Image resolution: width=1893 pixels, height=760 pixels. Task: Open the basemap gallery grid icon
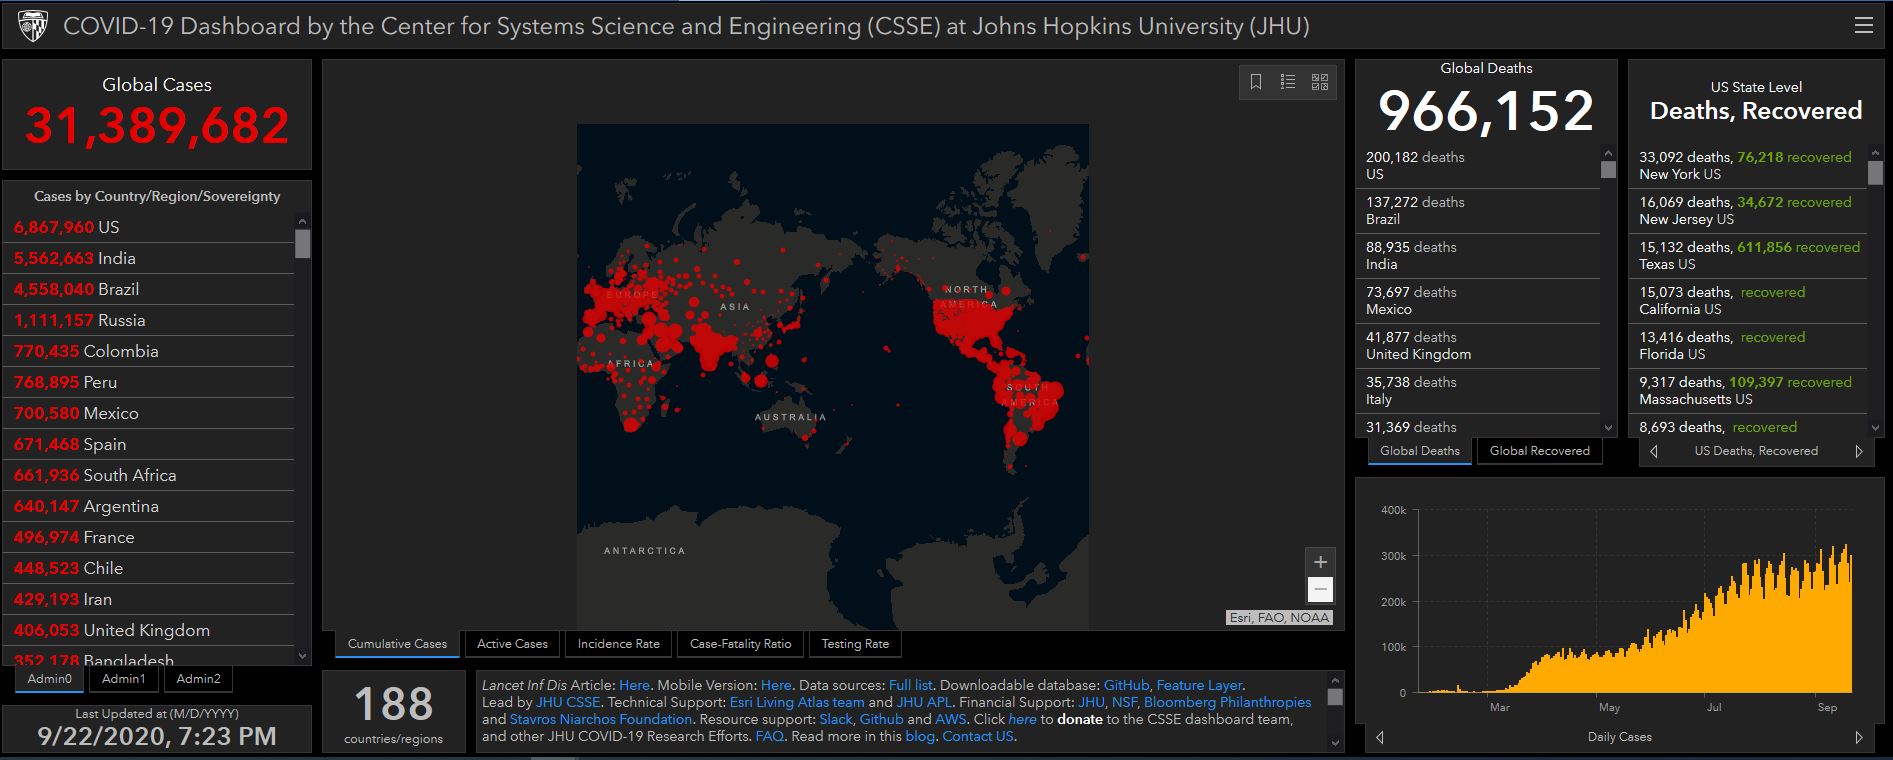coord(1320,82)
